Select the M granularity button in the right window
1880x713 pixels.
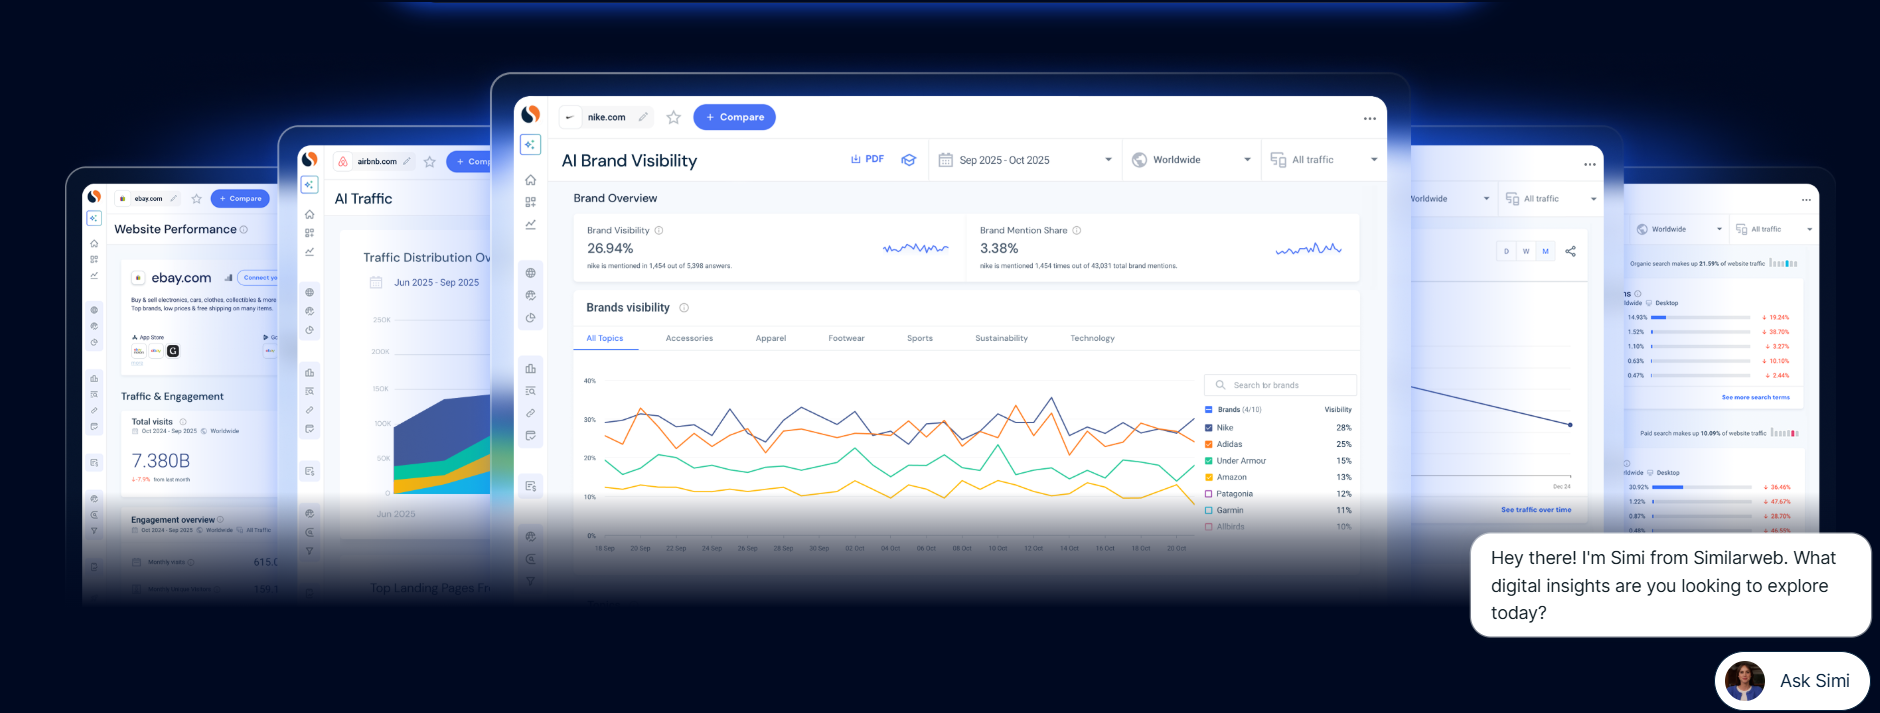1545,251
